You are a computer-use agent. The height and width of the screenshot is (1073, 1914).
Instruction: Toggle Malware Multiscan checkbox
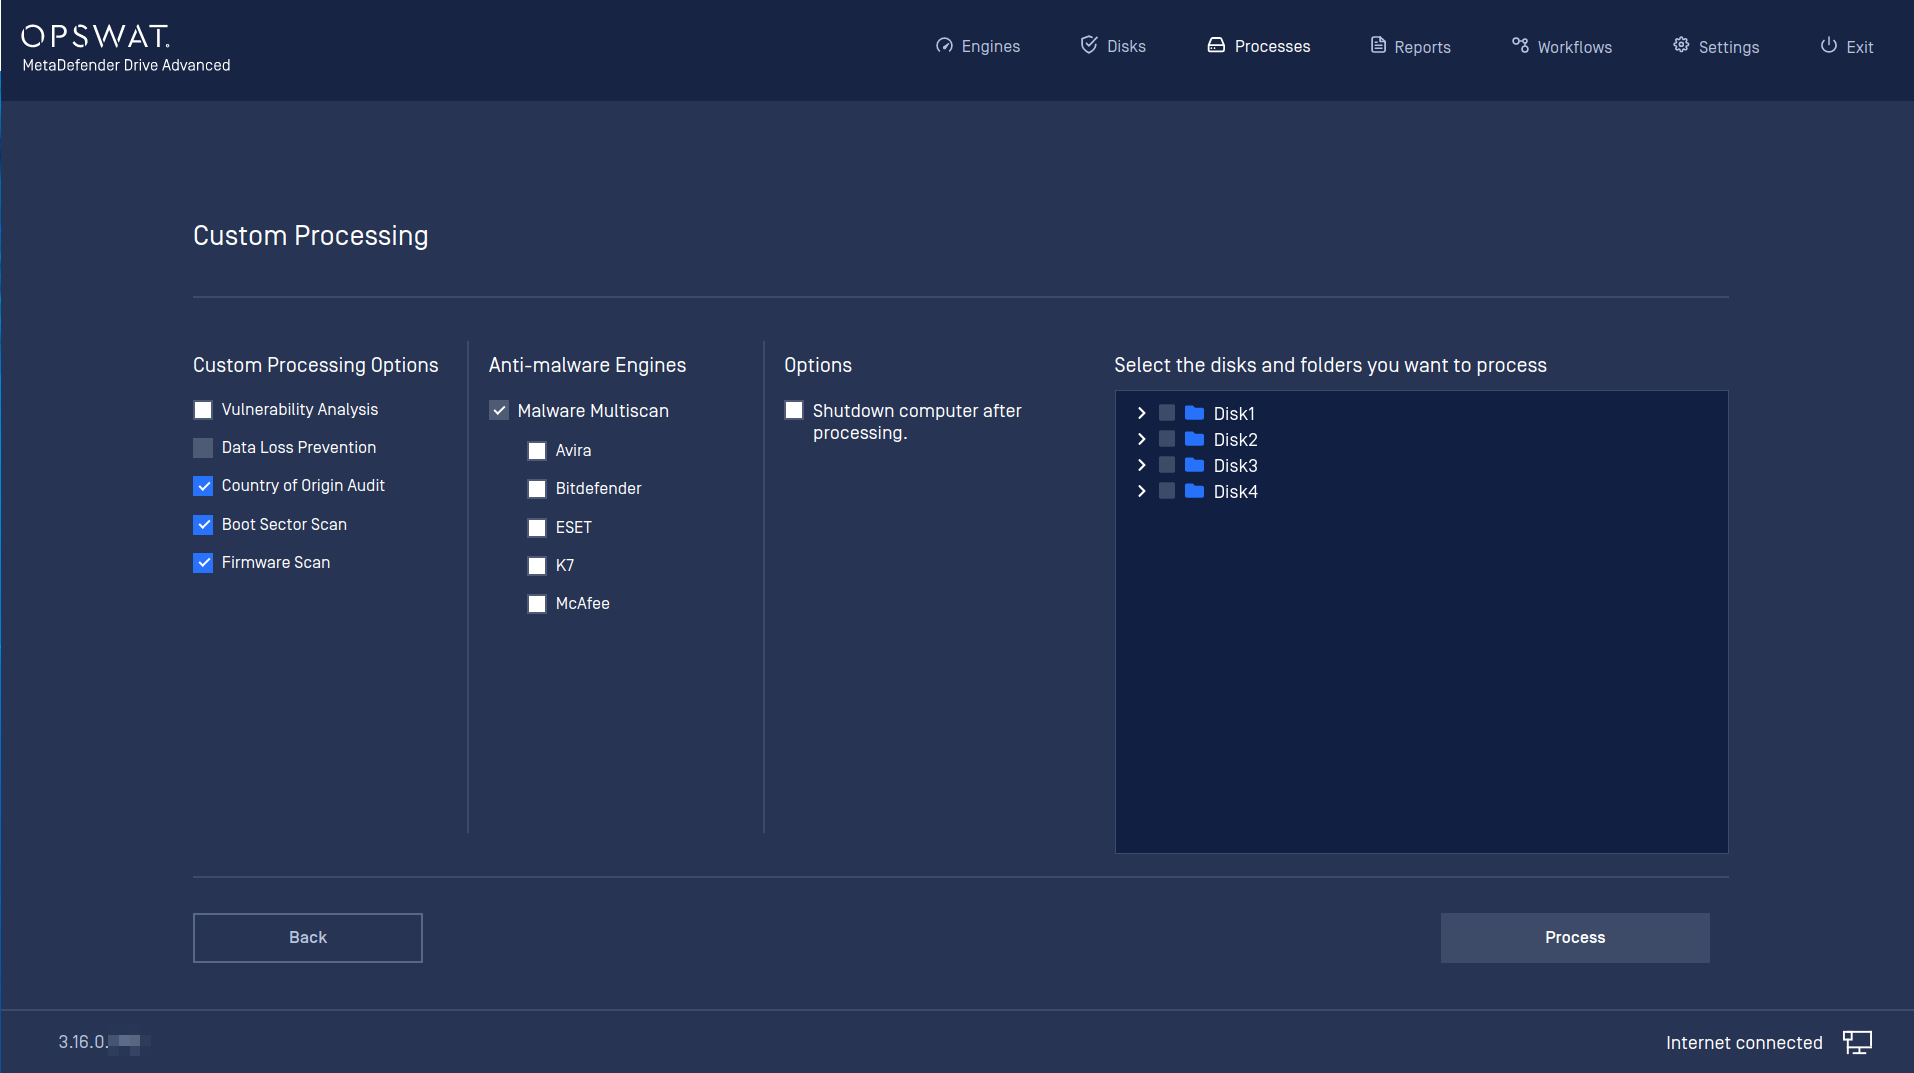pos(499,411)
